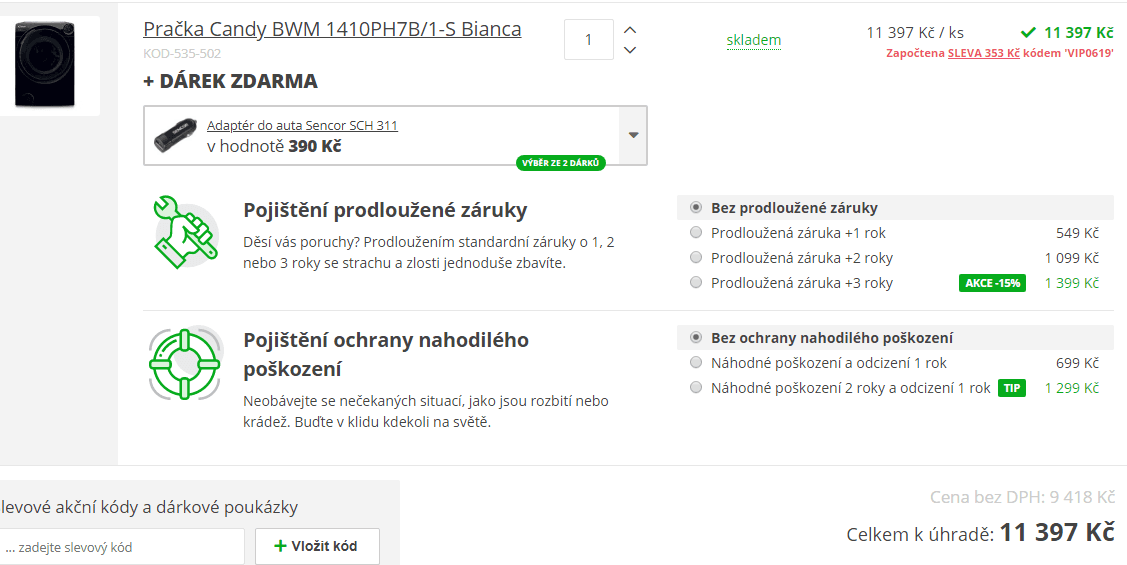The width and height of the screenshot is (1127, 565).
Task: Click the 'Vložit kód' button
Action: [317, 546]
